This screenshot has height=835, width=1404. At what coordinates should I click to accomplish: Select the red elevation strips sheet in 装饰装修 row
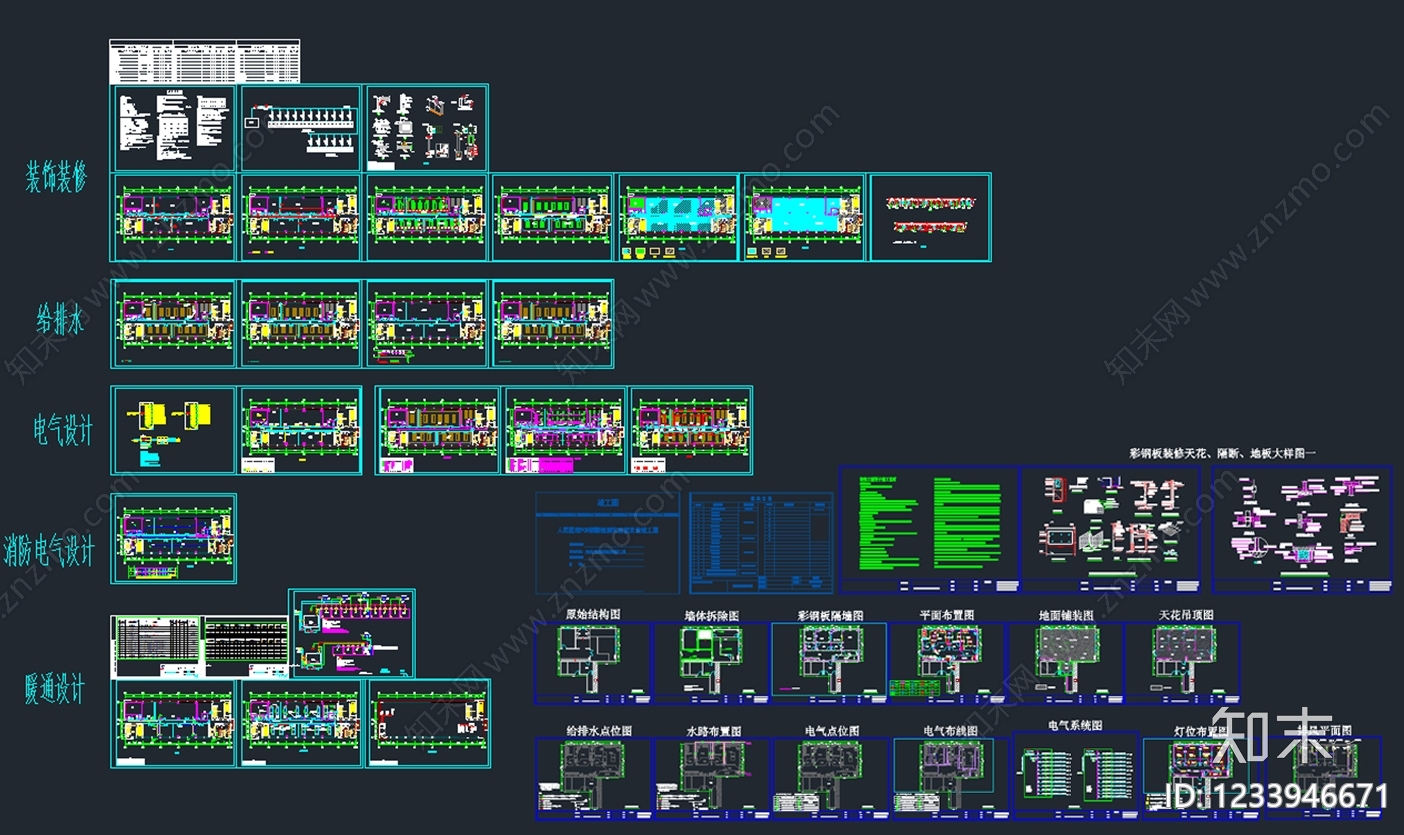click(x=930, y=217)
